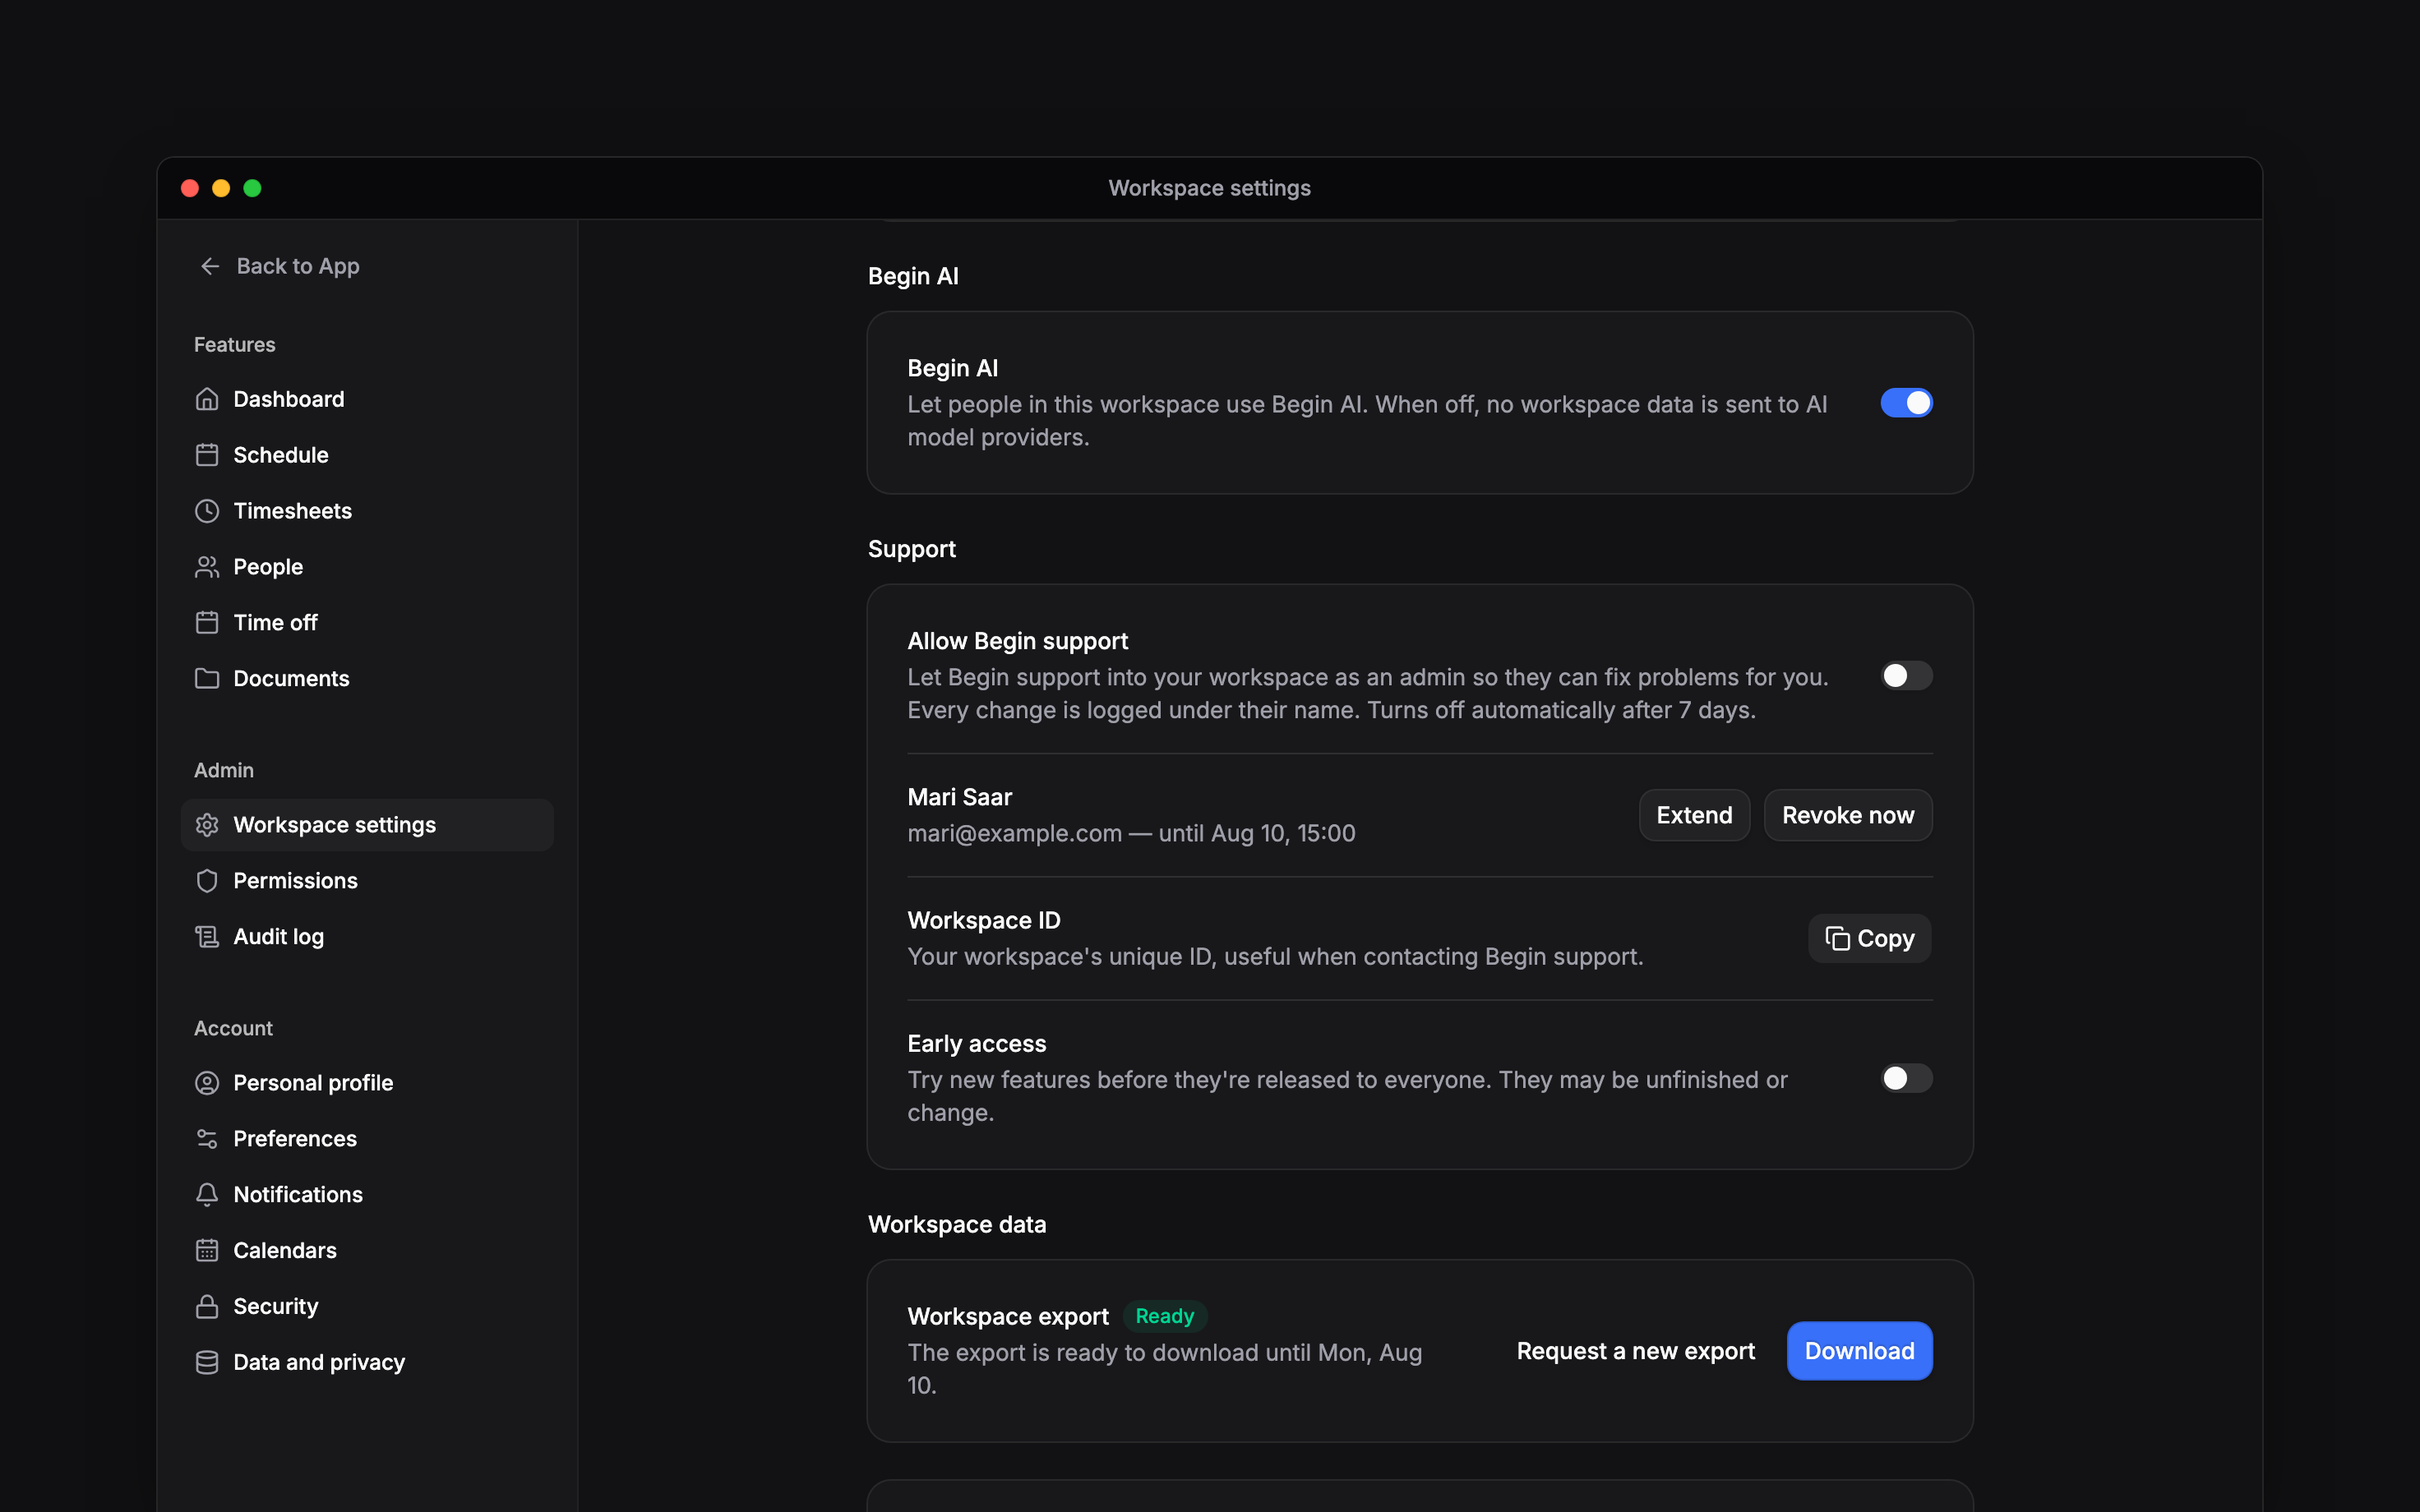Click the Back to App link
2420x1512 pixels.
pos(279,266)
